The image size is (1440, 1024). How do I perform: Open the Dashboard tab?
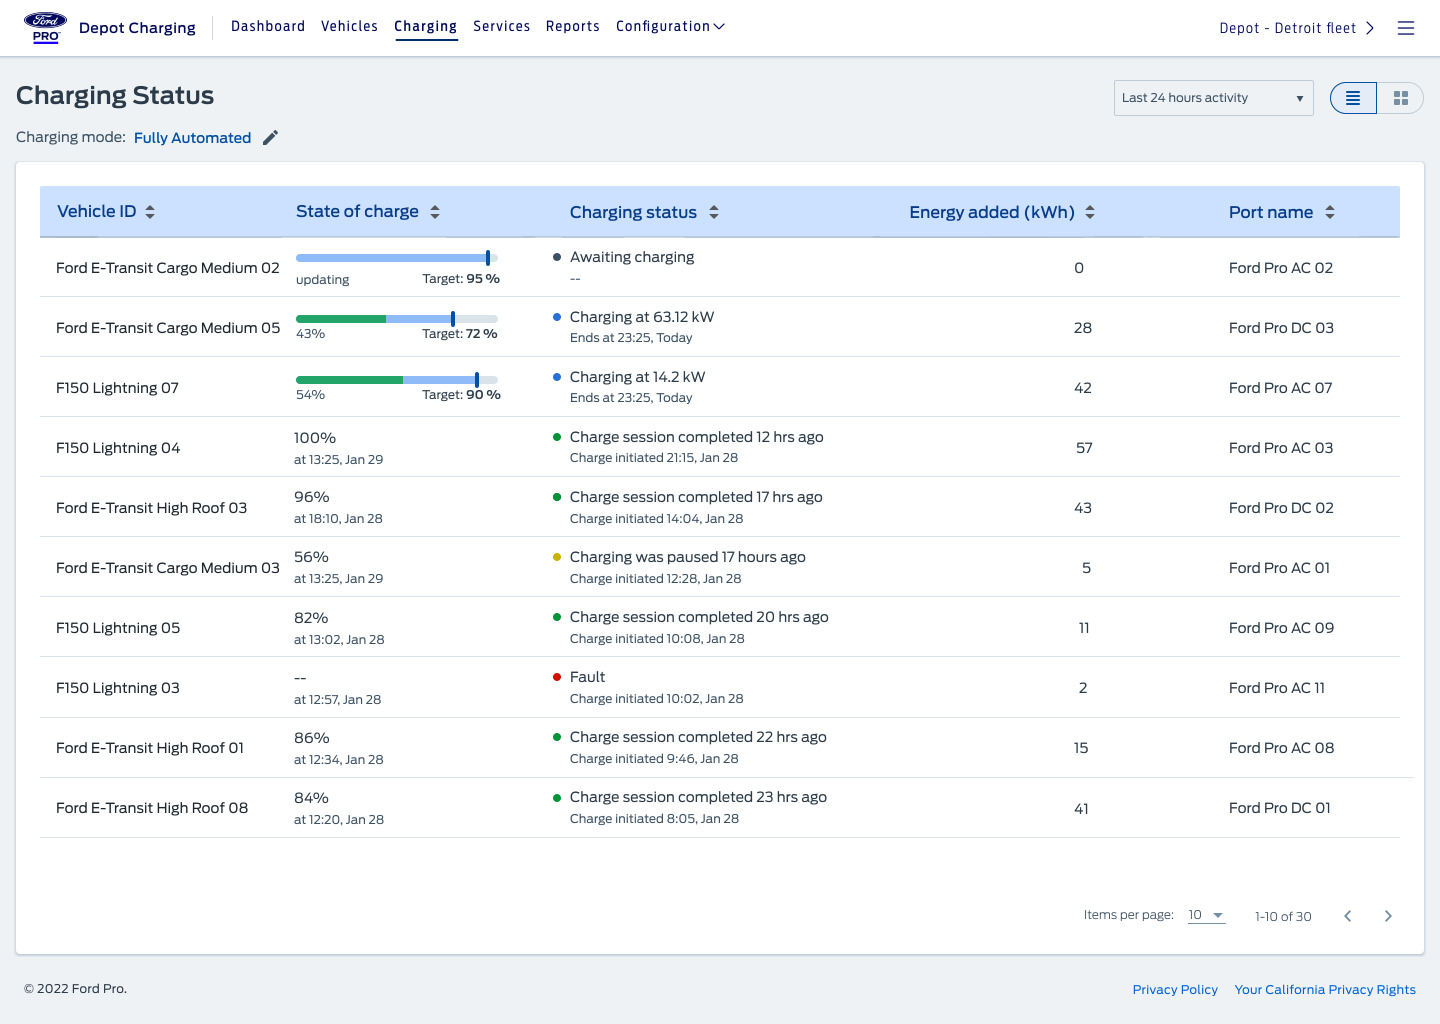pyautogui.click(x=268, y=26)
